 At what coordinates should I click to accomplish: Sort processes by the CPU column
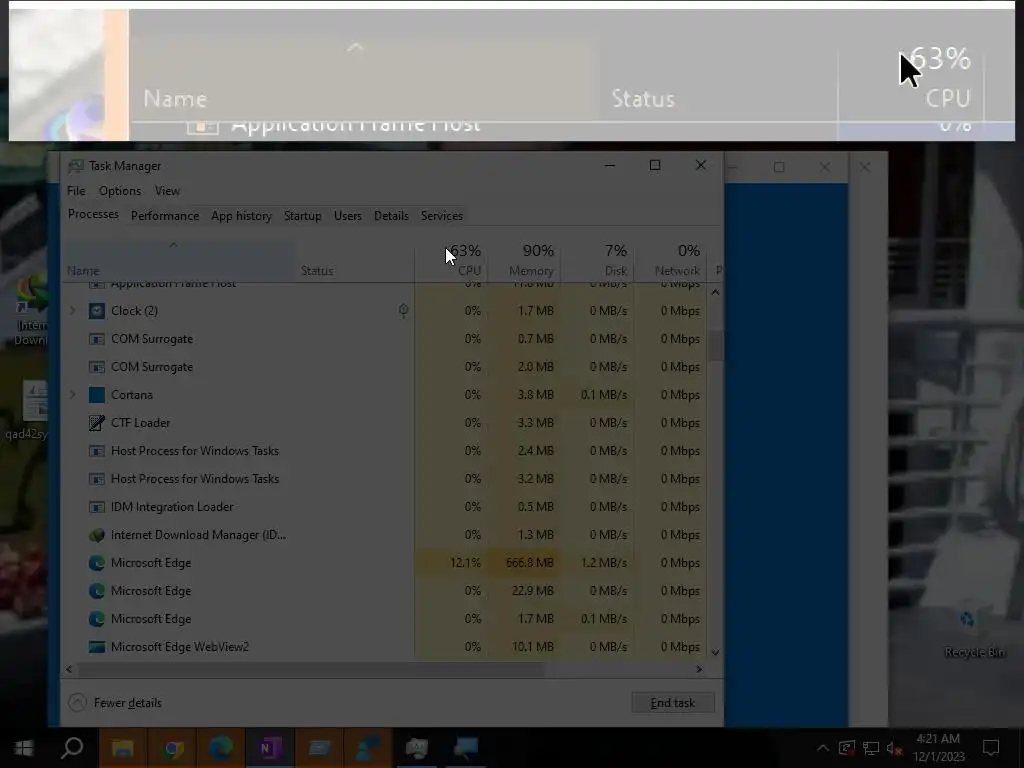[x=451, y=260]
